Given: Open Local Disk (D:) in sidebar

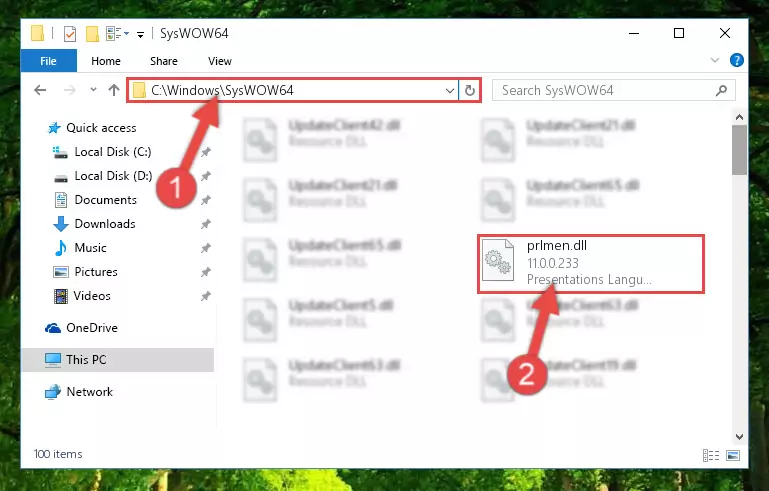Looking at the screenshot, I should pyautogui.click(x=113, y=176).
